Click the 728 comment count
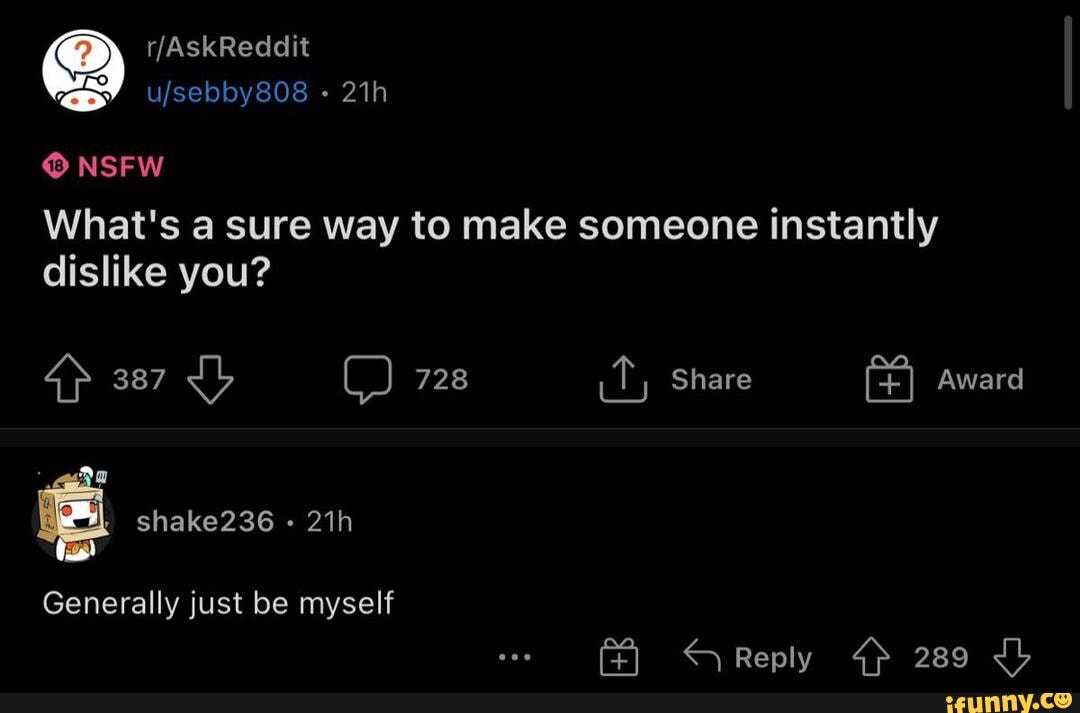 [441, 379]
